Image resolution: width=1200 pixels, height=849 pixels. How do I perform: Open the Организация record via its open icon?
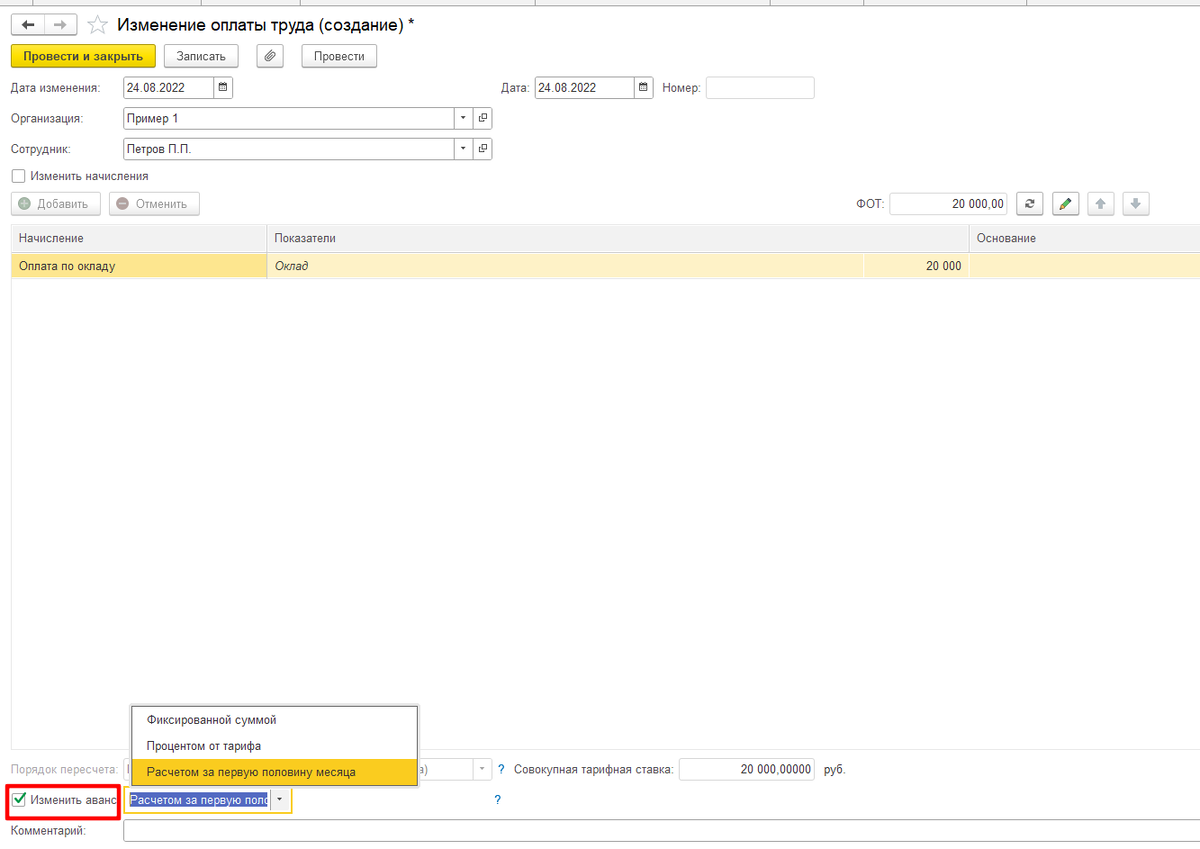click(x=483, y=119)
